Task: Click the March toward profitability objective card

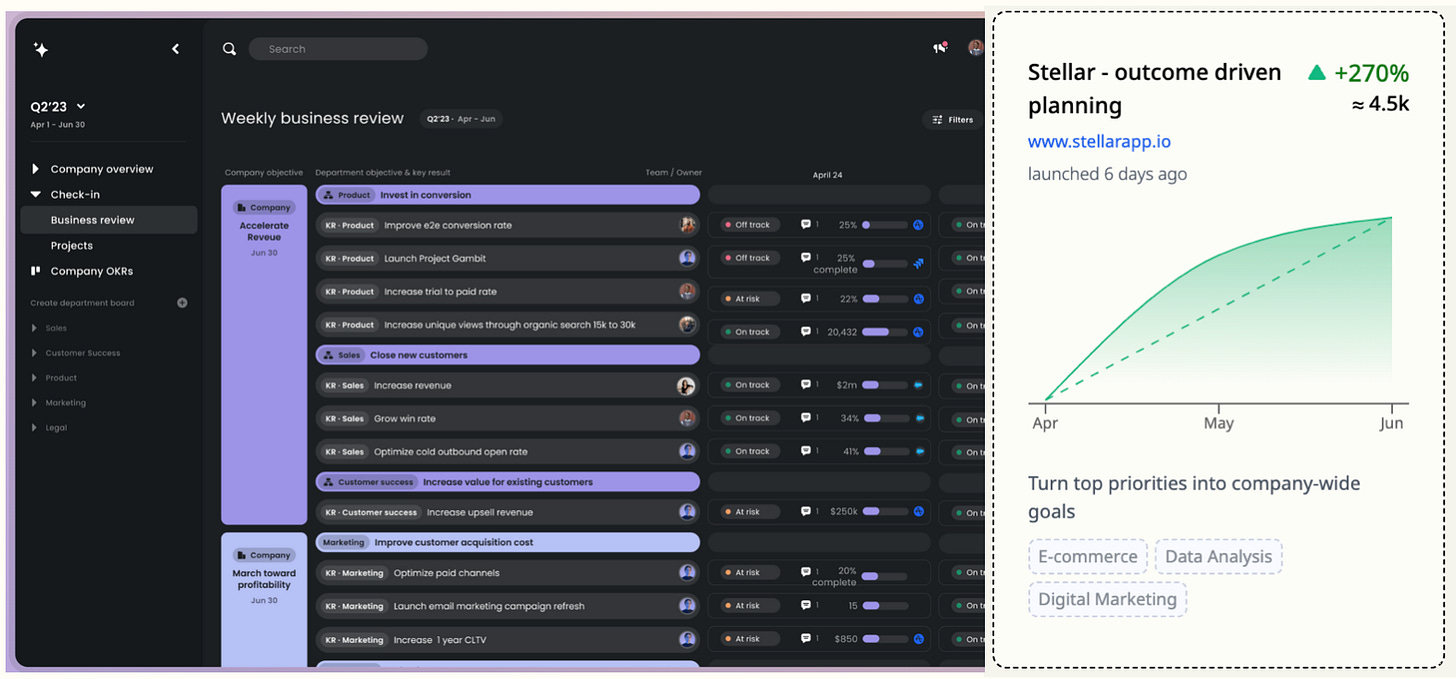Action: coord(264,599)
